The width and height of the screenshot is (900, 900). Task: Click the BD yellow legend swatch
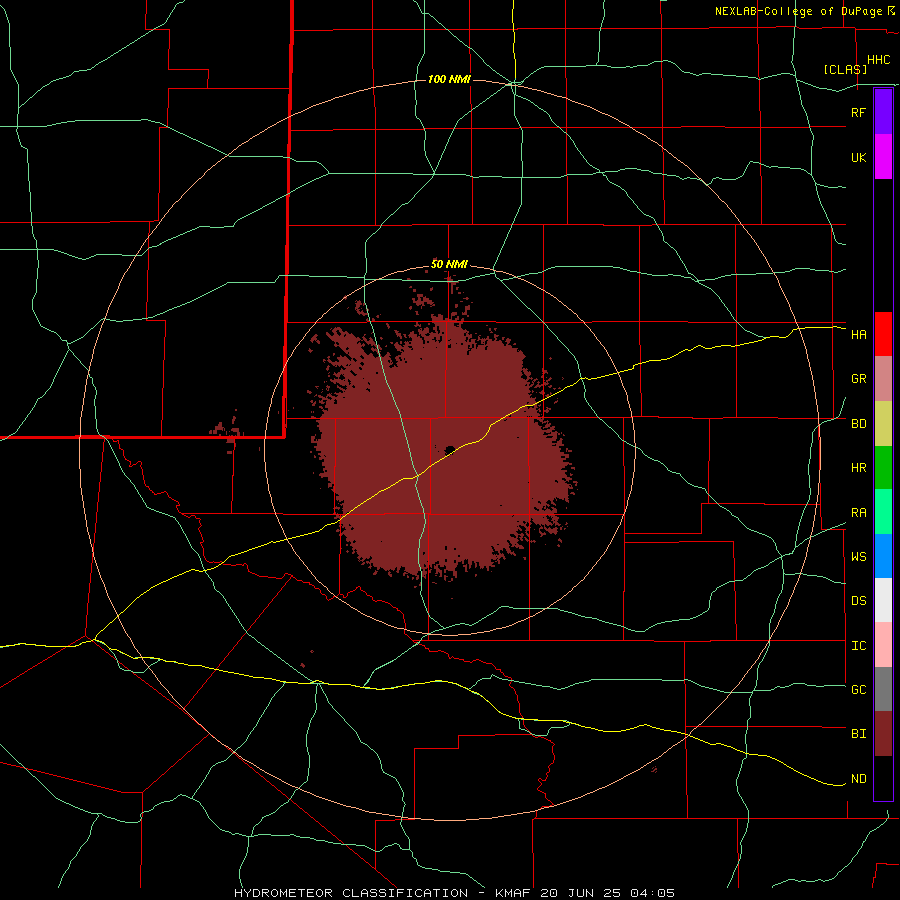tap(883, 423)
